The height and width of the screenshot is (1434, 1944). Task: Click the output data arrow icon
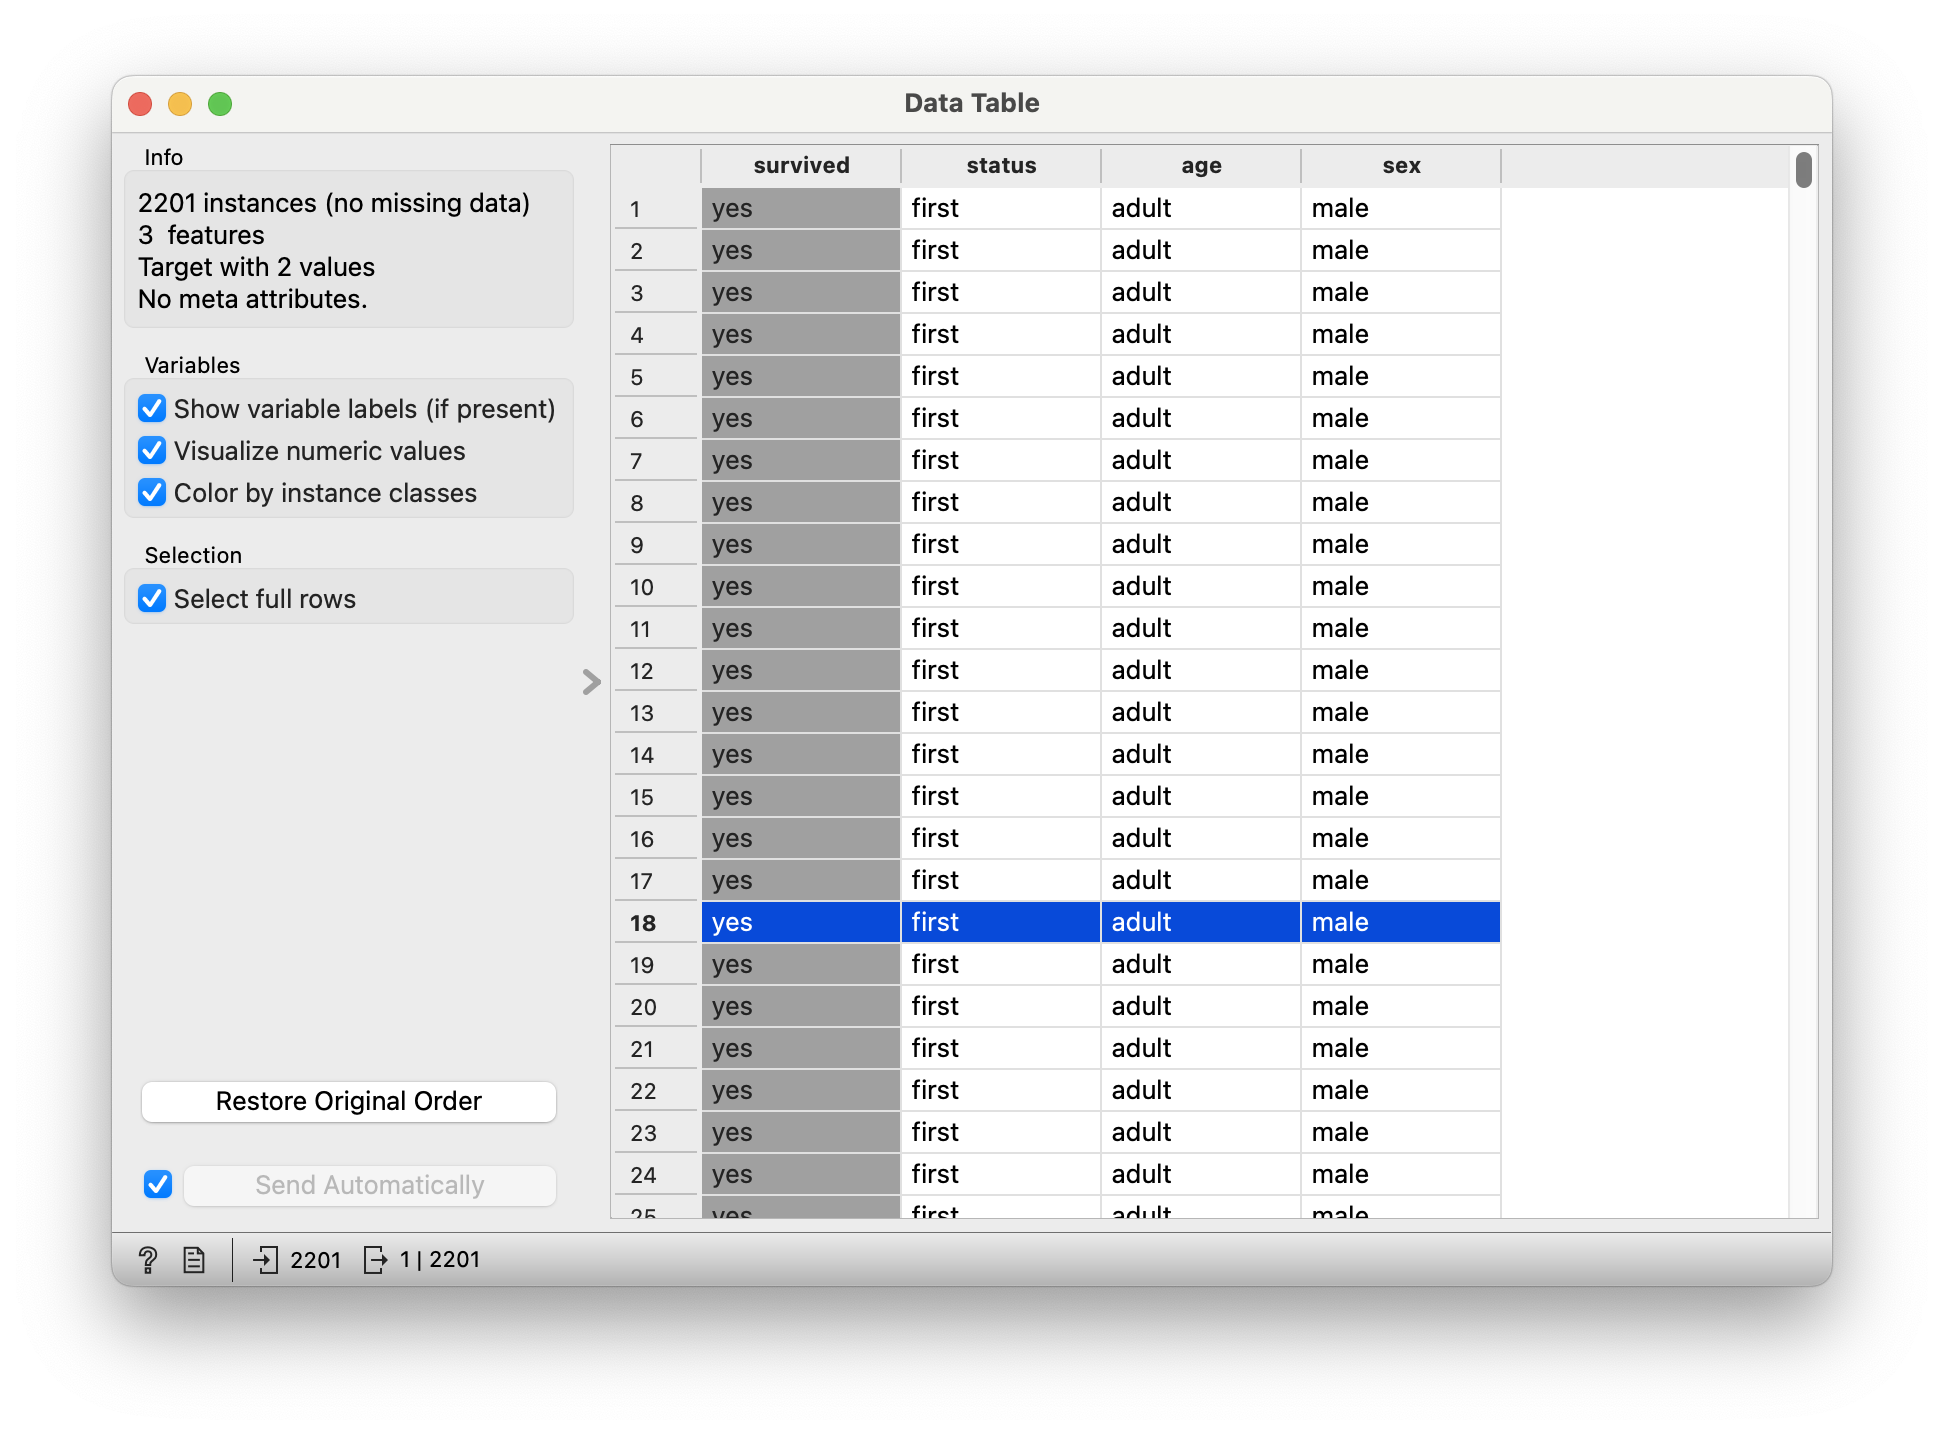[375, 1260]
